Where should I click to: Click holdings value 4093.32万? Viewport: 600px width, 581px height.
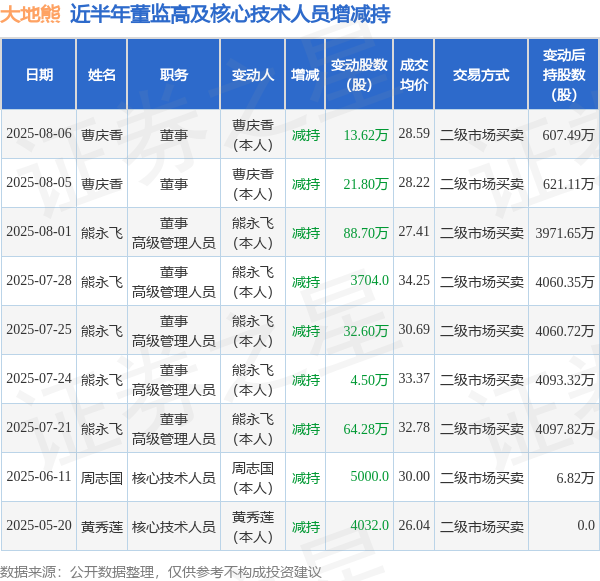pos(565,380)
